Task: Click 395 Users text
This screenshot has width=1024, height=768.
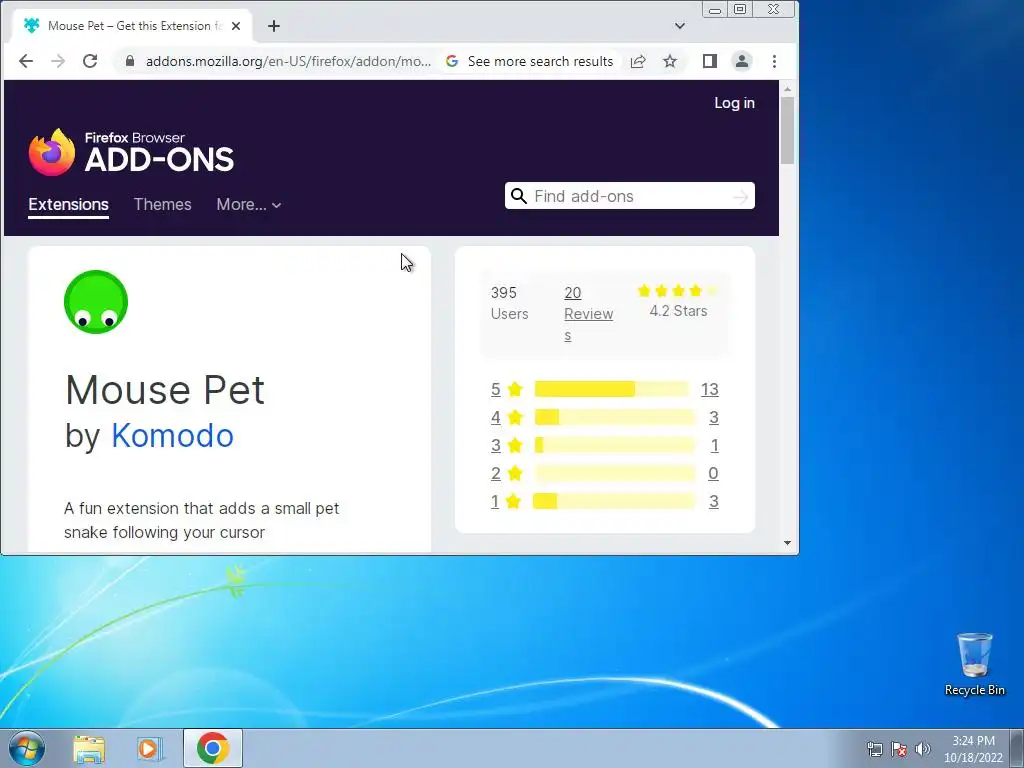Action: 509,303
